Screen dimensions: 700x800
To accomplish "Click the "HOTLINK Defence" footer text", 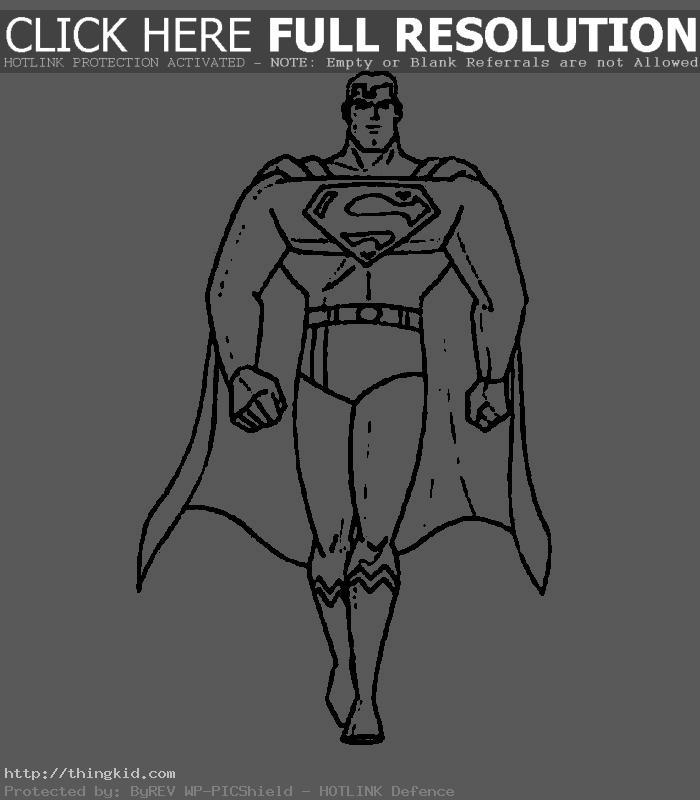I will pyautogui.click(x=387, y=791).
